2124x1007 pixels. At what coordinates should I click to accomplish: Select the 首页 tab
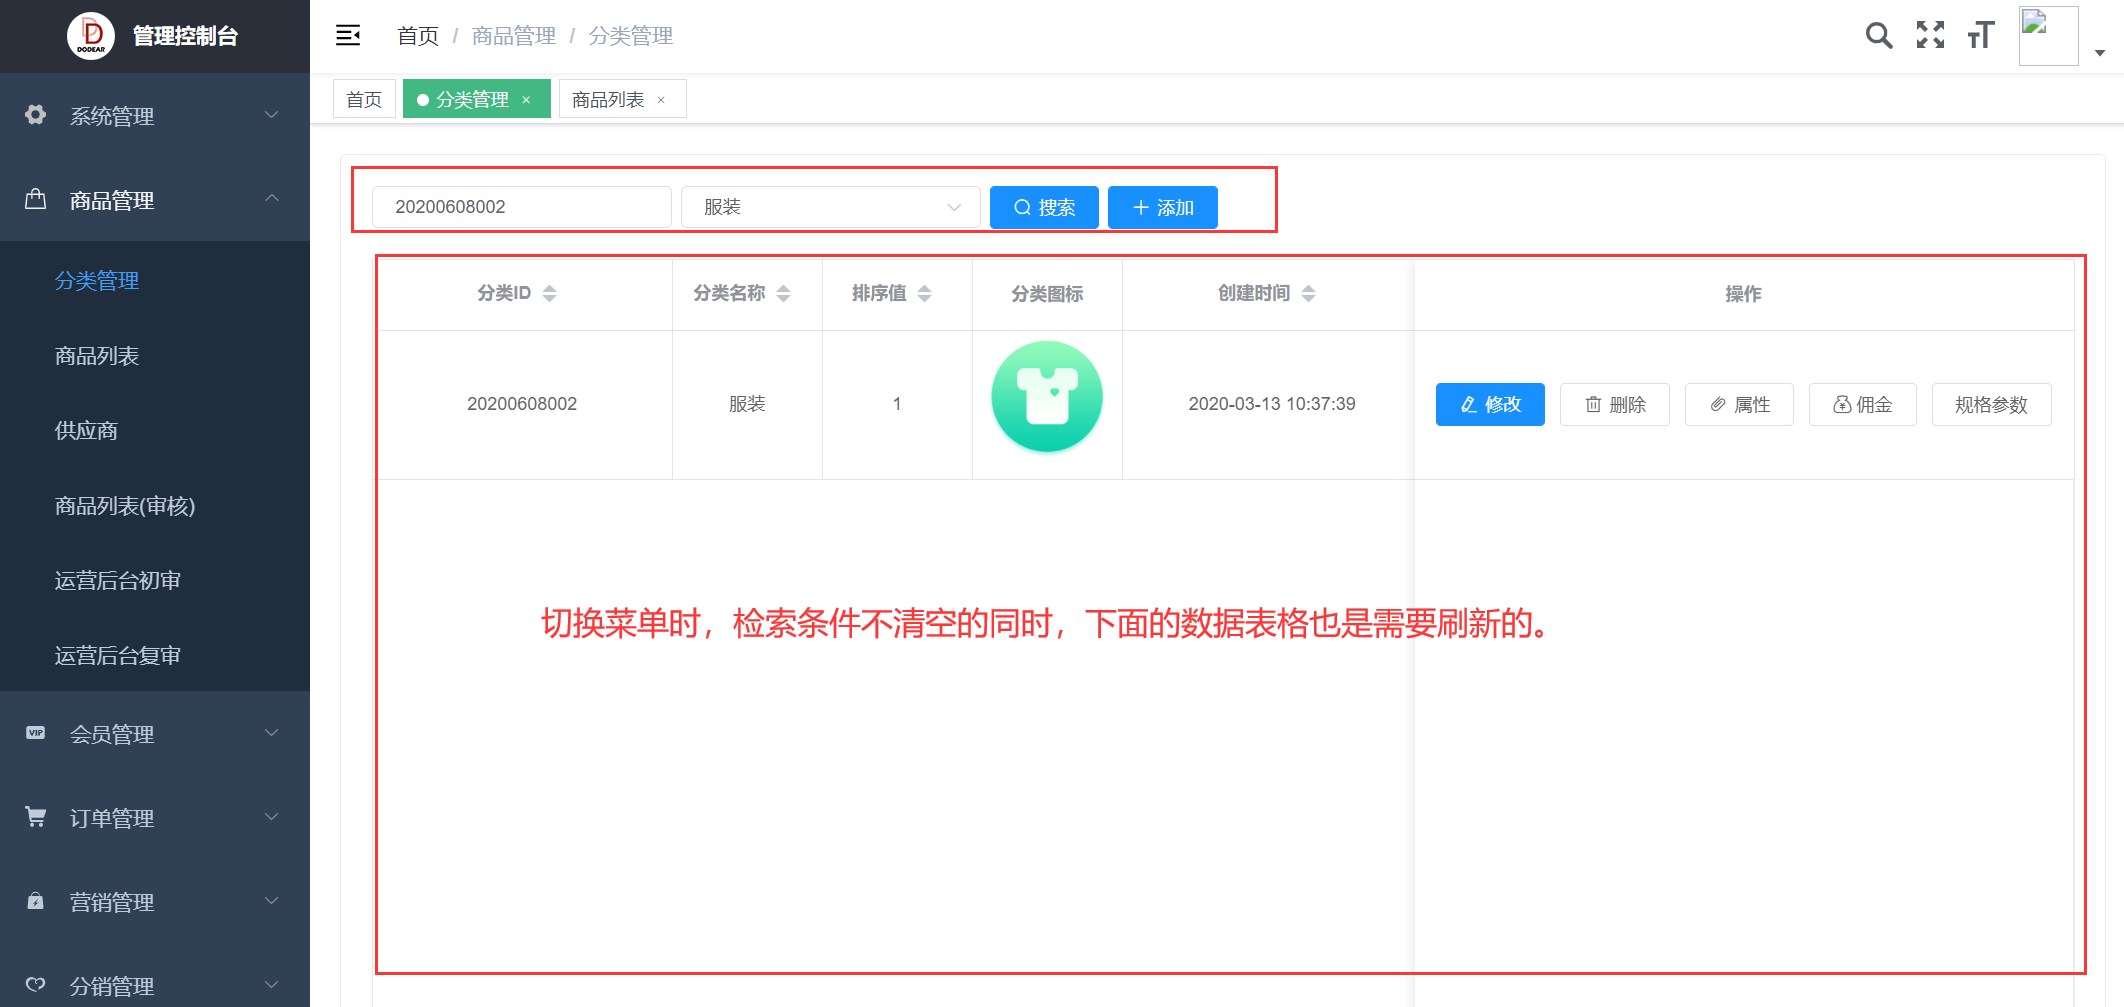pos(364,99)
